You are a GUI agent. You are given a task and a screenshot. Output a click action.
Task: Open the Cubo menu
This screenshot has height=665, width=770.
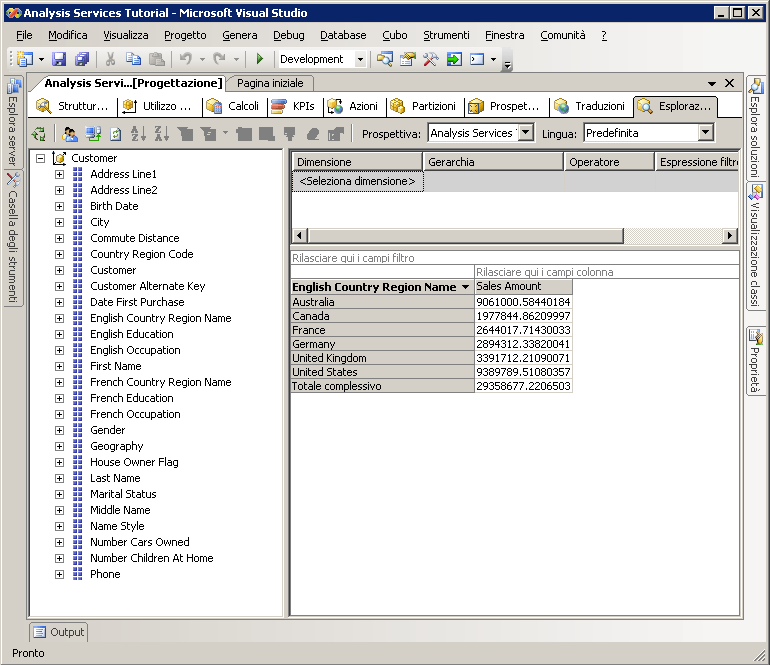[x=394, y=35]
